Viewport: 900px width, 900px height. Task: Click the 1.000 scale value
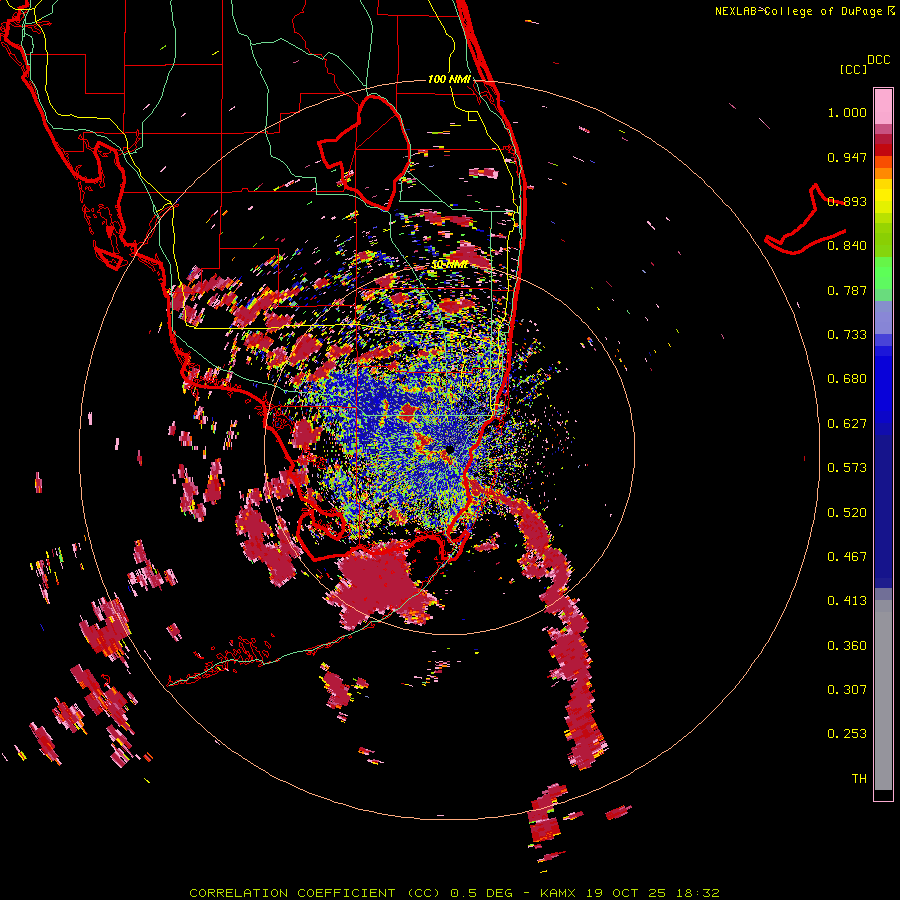coord(847,112)
